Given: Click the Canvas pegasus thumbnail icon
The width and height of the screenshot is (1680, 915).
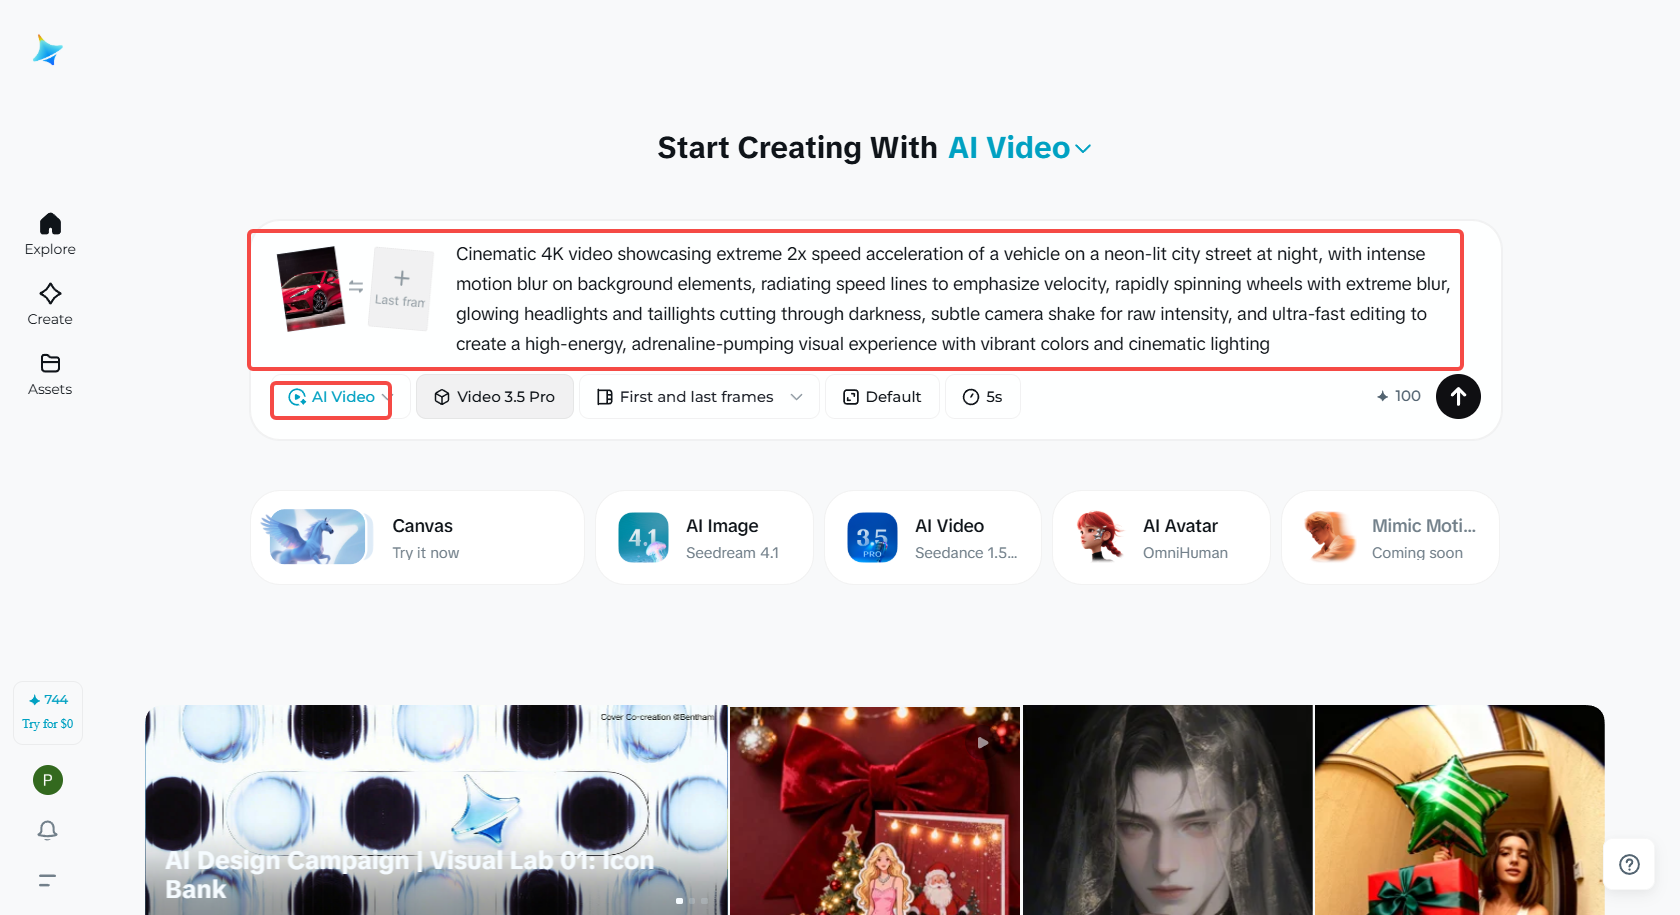Looking at the screenshot, I should coord(318,537).
